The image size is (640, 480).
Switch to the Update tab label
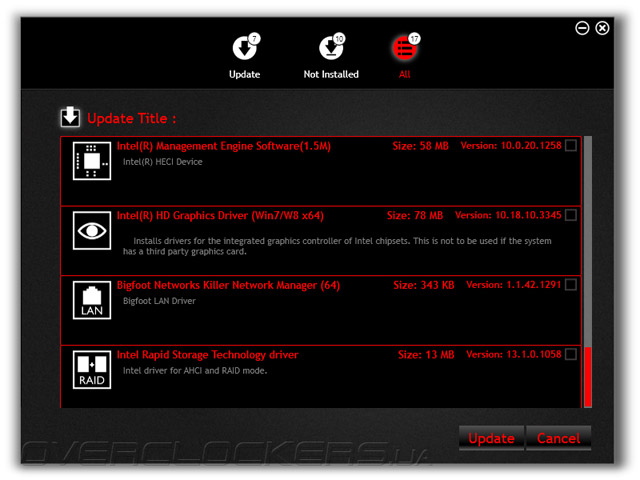pos(244,74)
